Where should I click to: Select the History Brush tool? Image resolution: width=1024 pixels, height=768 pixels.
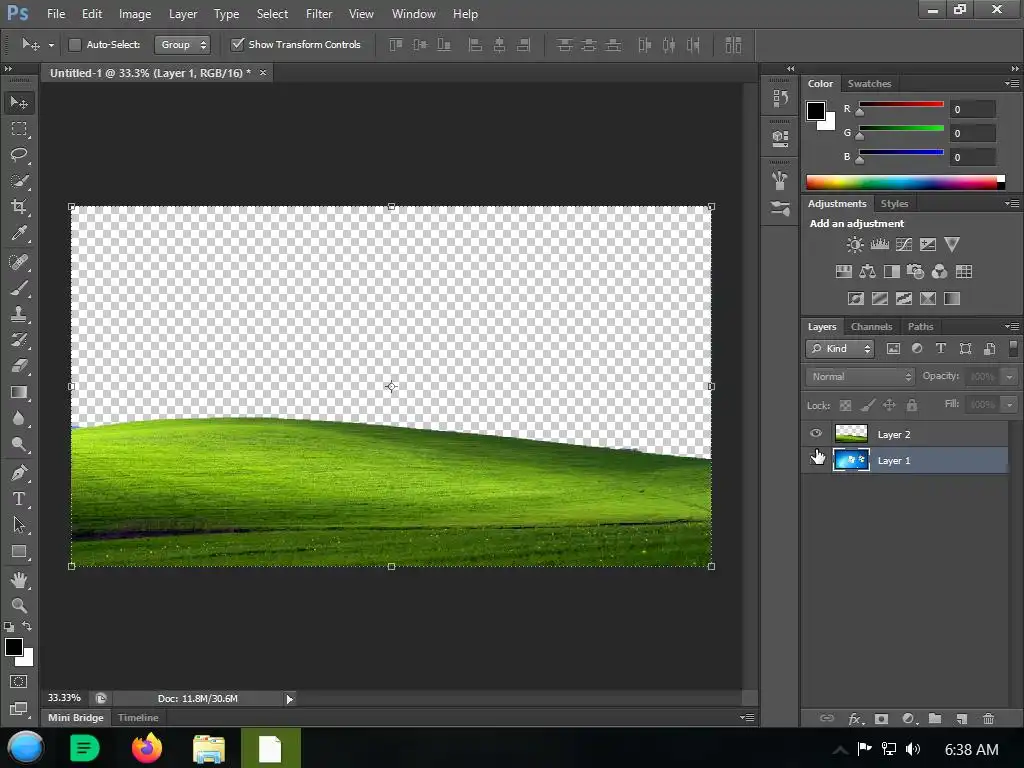[x=19, y=340]
